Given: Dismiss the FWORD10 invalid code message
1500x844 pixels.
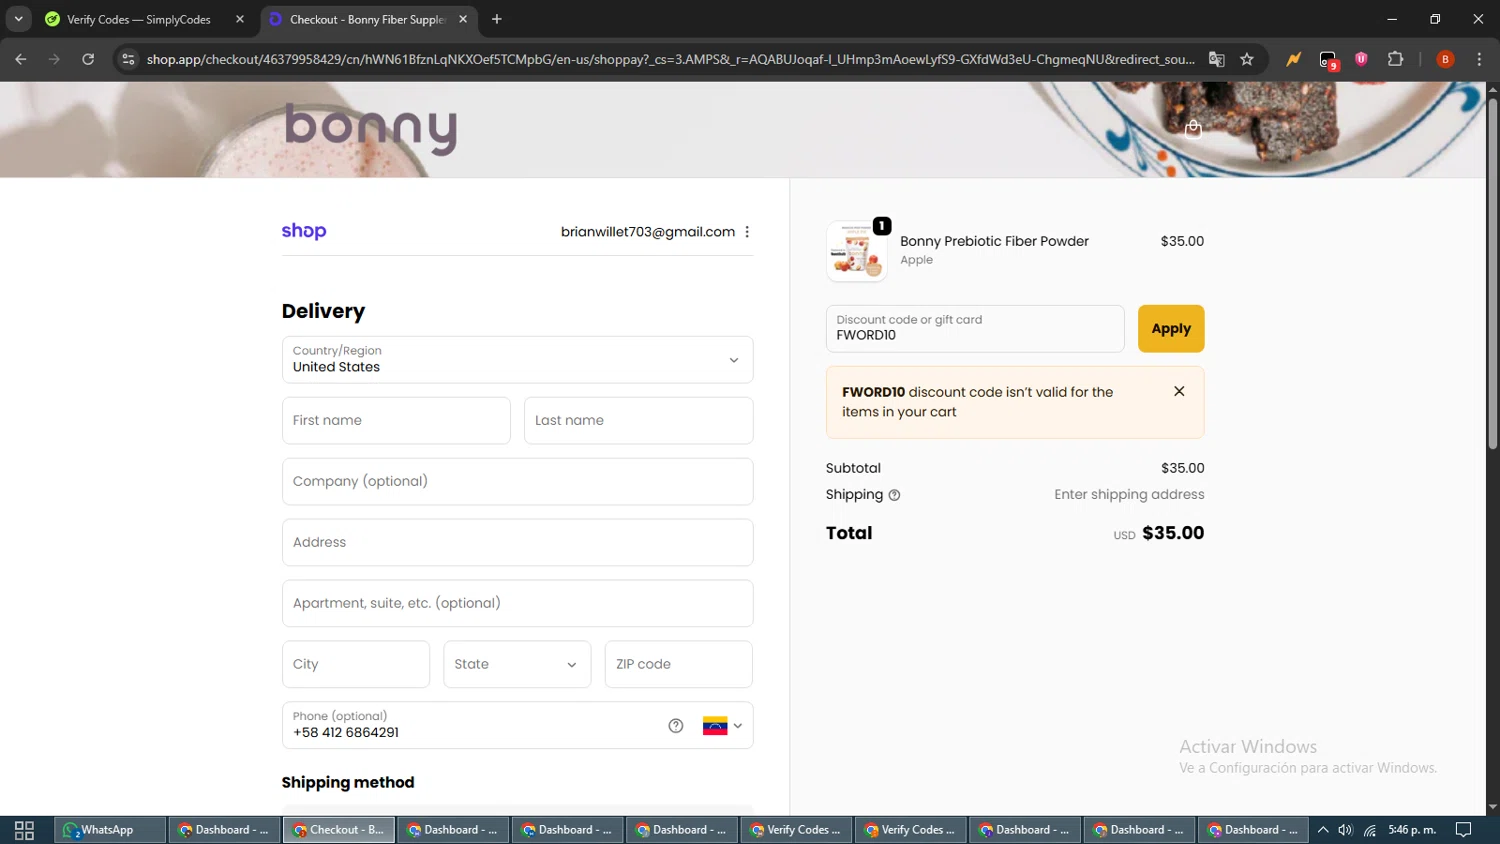Looking at the screenshot, I should tap(1179, 391).
